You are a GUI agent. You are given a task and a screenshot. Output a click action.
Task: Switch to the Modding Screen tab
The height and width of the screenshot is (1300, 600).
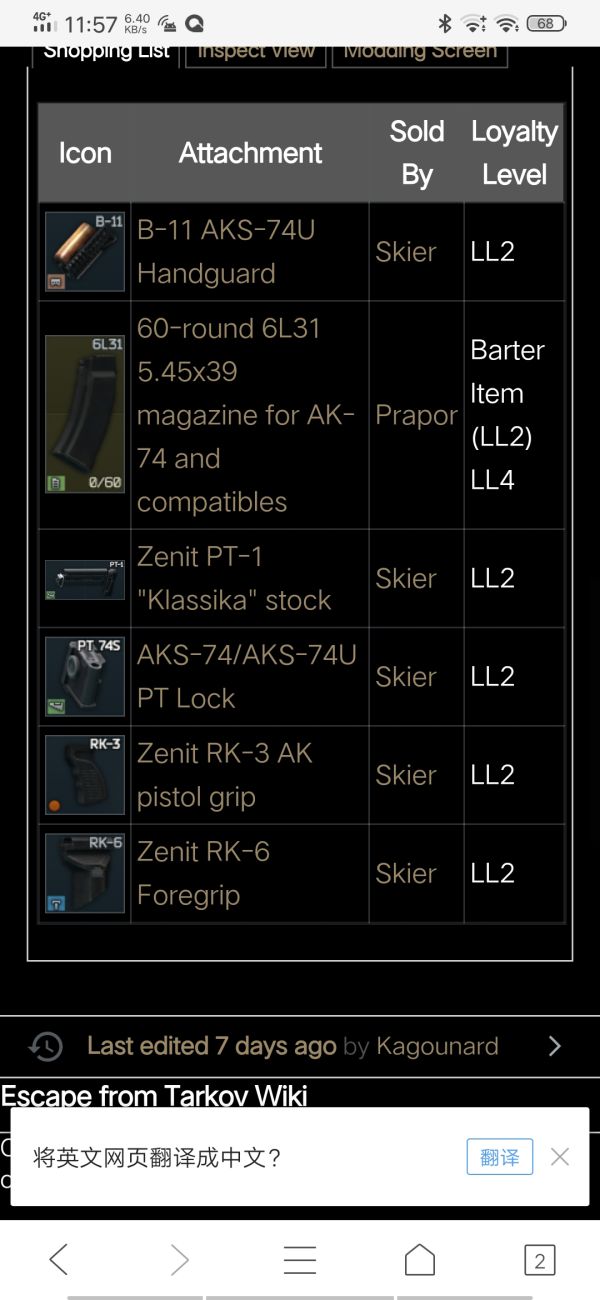pos(420,53)
